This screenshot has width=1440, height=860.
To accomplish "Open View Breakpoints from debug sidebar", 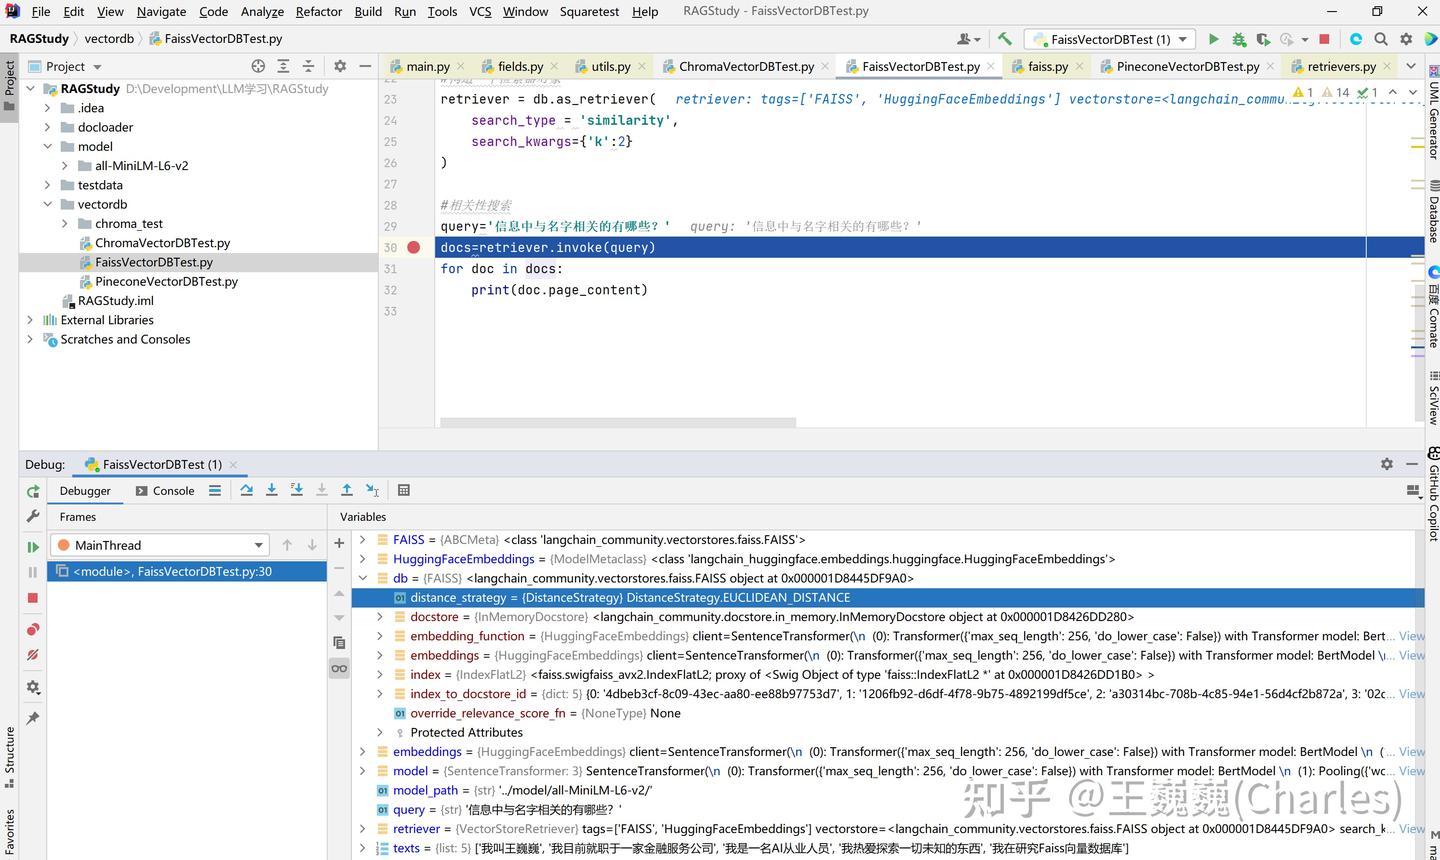I will (33, 629).
